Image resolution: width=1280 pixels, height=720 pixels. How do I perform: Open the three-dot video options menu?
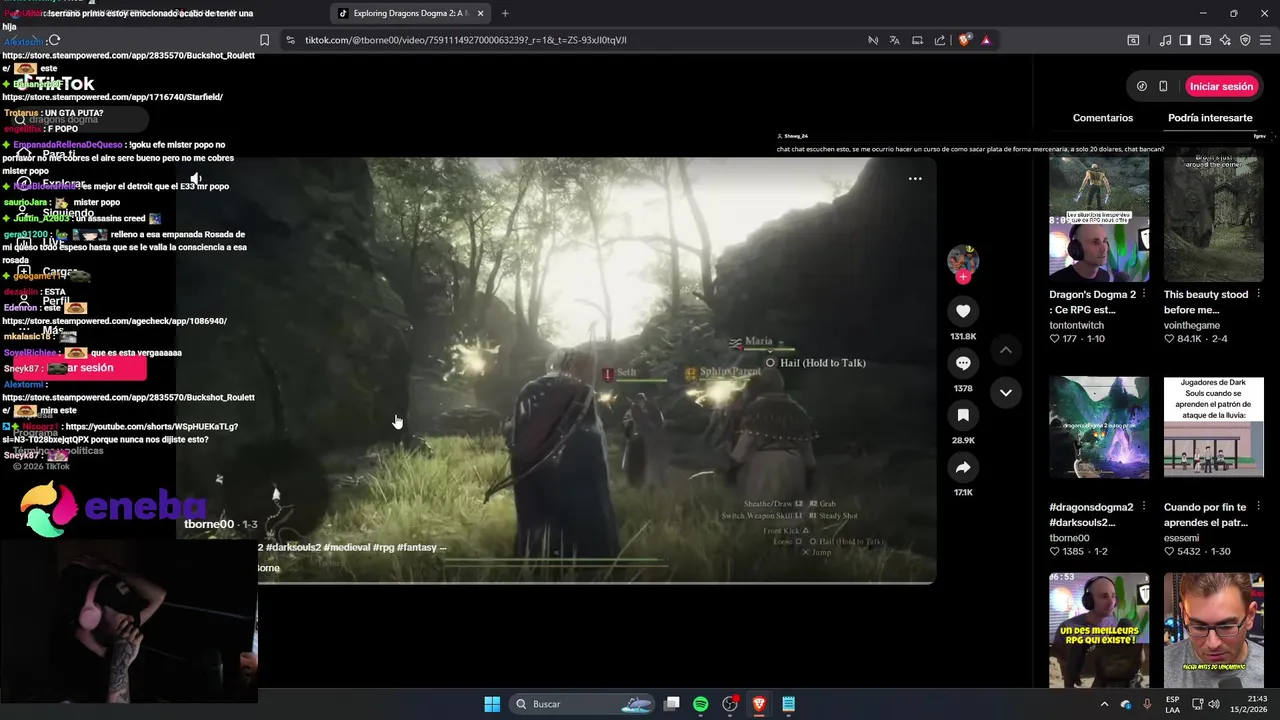(915, 178)
